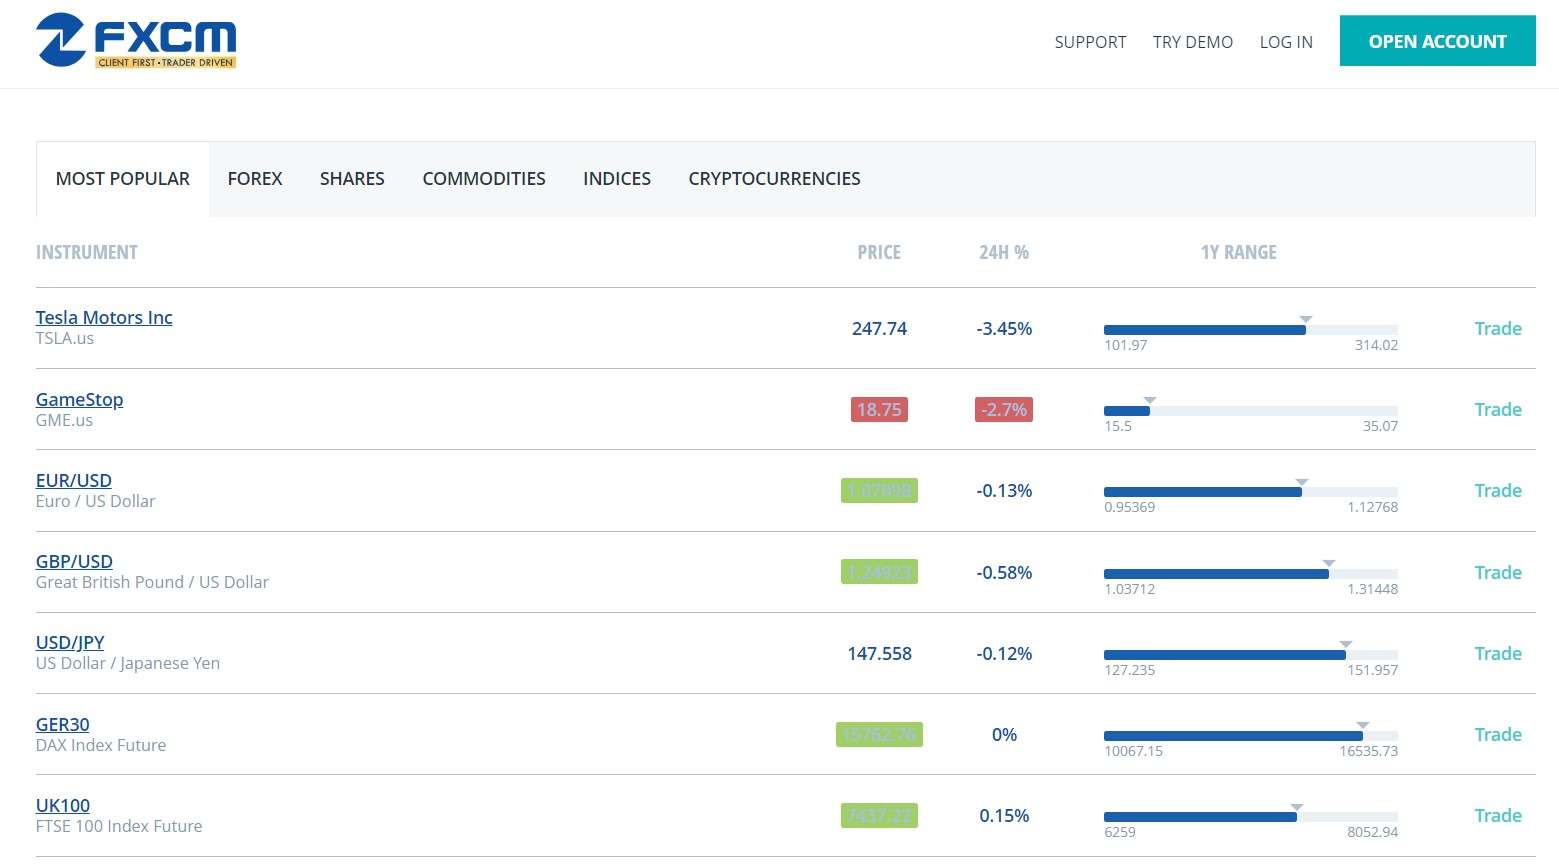Click the FXCM logo
This screenshot has height=868, width=1559.
(136, 41)
